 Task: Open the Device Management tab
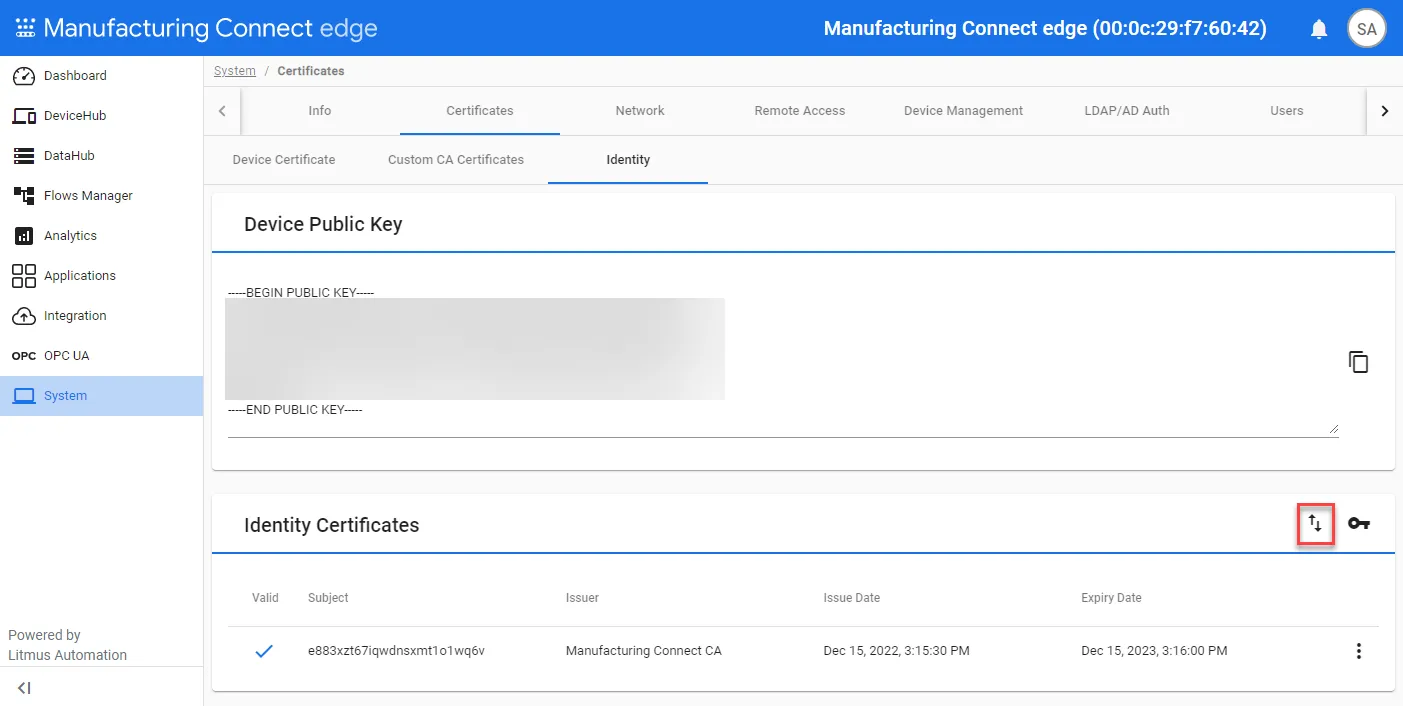click(x=963, y=111)
